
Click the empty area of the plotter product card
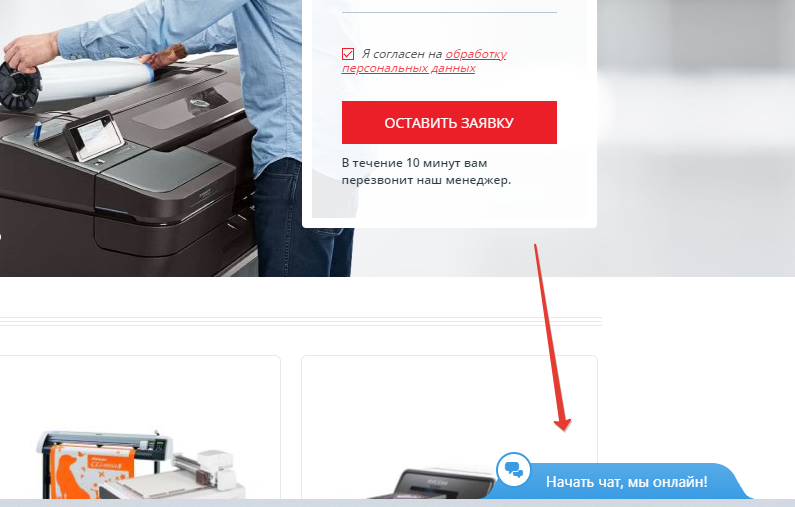coord(139,391)
